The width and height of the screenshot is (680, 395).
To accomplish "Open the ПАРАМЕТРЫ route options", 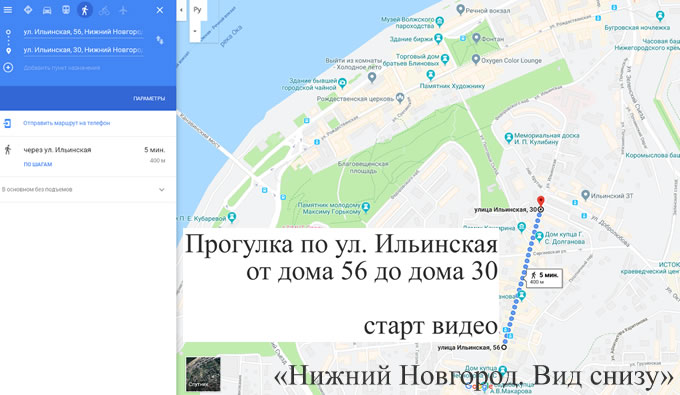I will coord(149,98).
